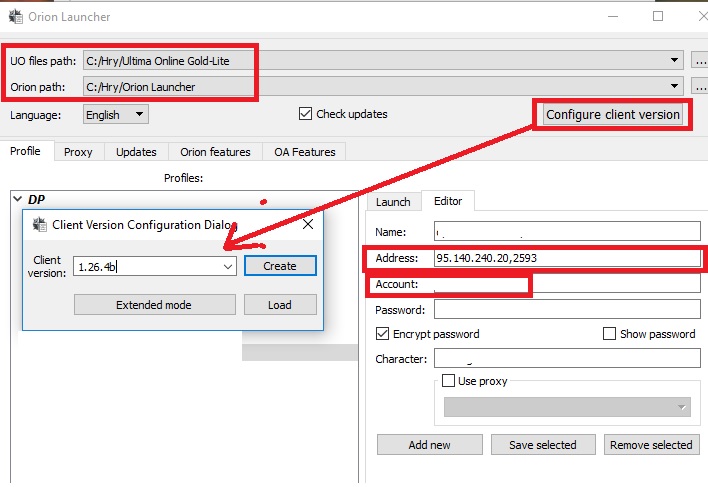The image size is (708, 487).
Task: Open the Orion features tab
Action: point(215,152)
